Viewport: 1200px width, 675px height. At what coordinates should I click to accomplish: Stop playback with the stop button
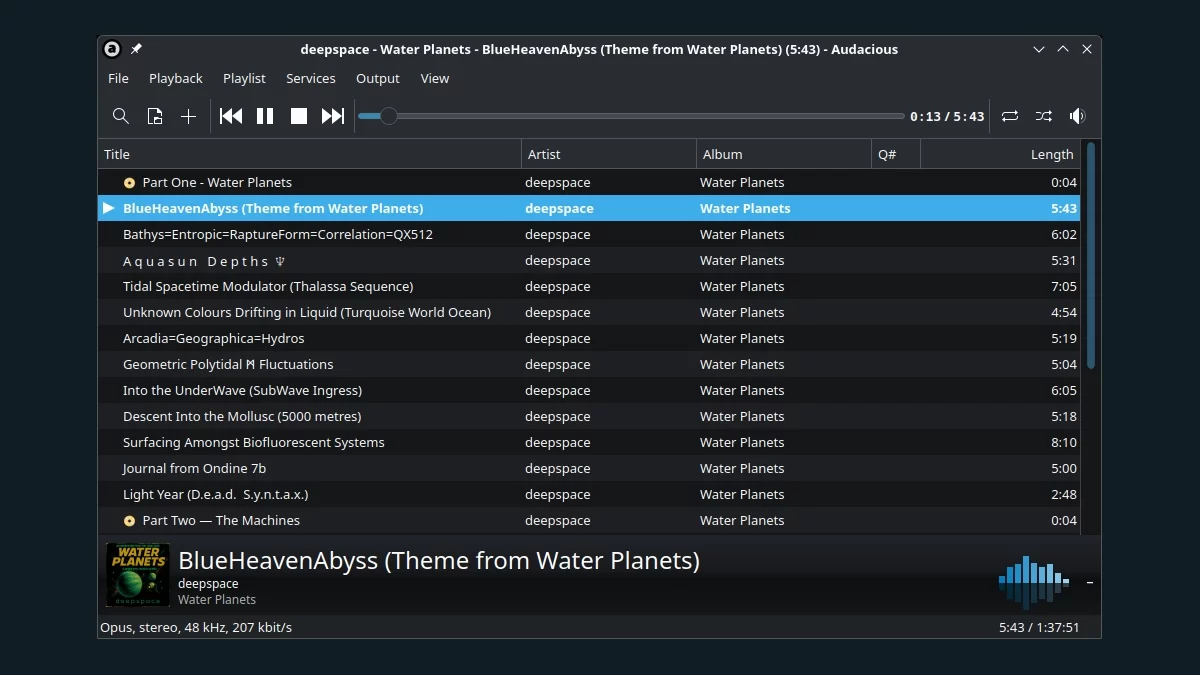(x=299, y=116)
